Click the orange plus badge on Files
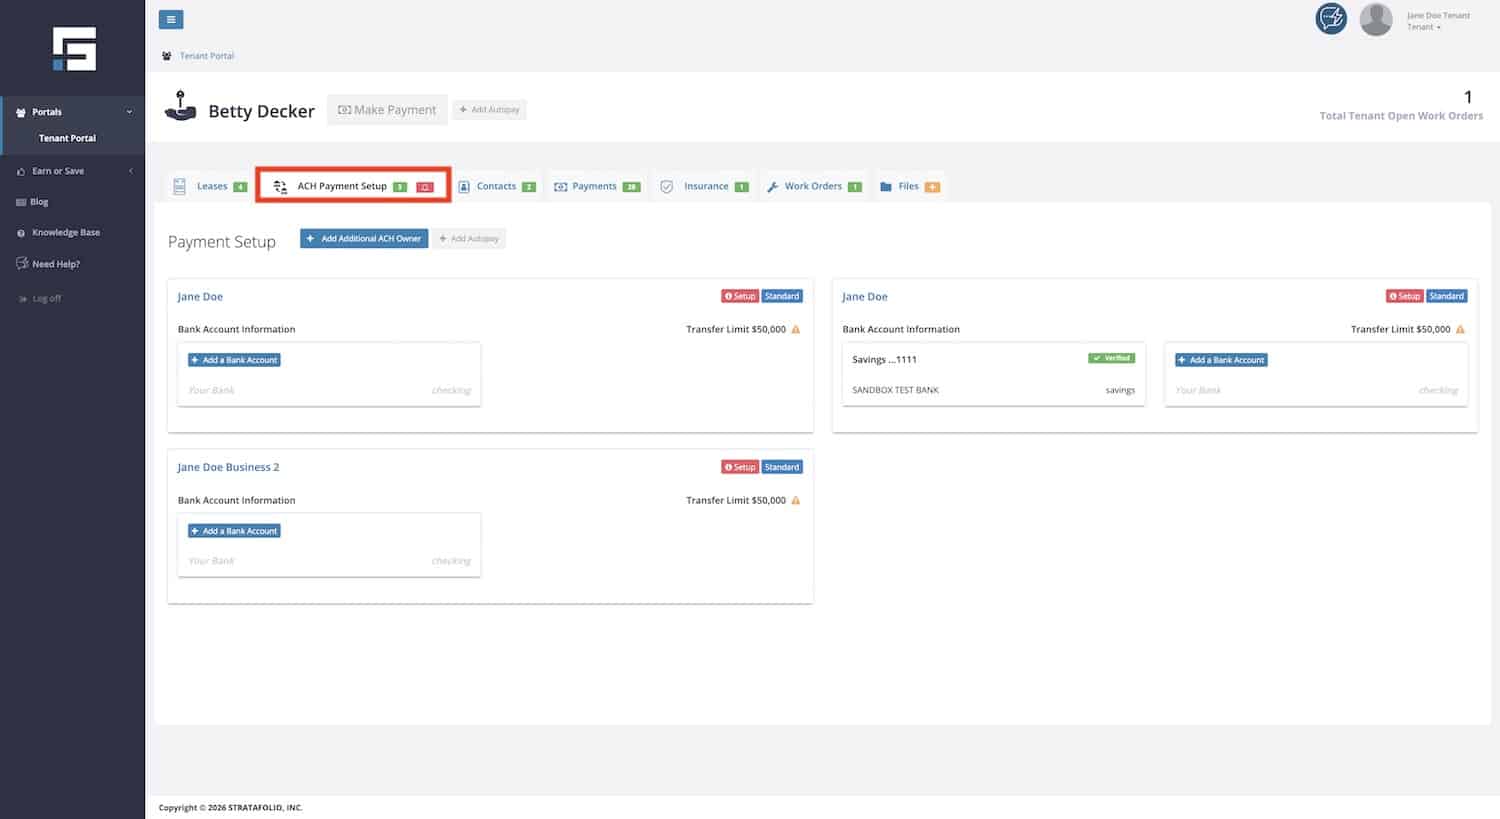Viewport: 1500px width, 819px height. 932,187
